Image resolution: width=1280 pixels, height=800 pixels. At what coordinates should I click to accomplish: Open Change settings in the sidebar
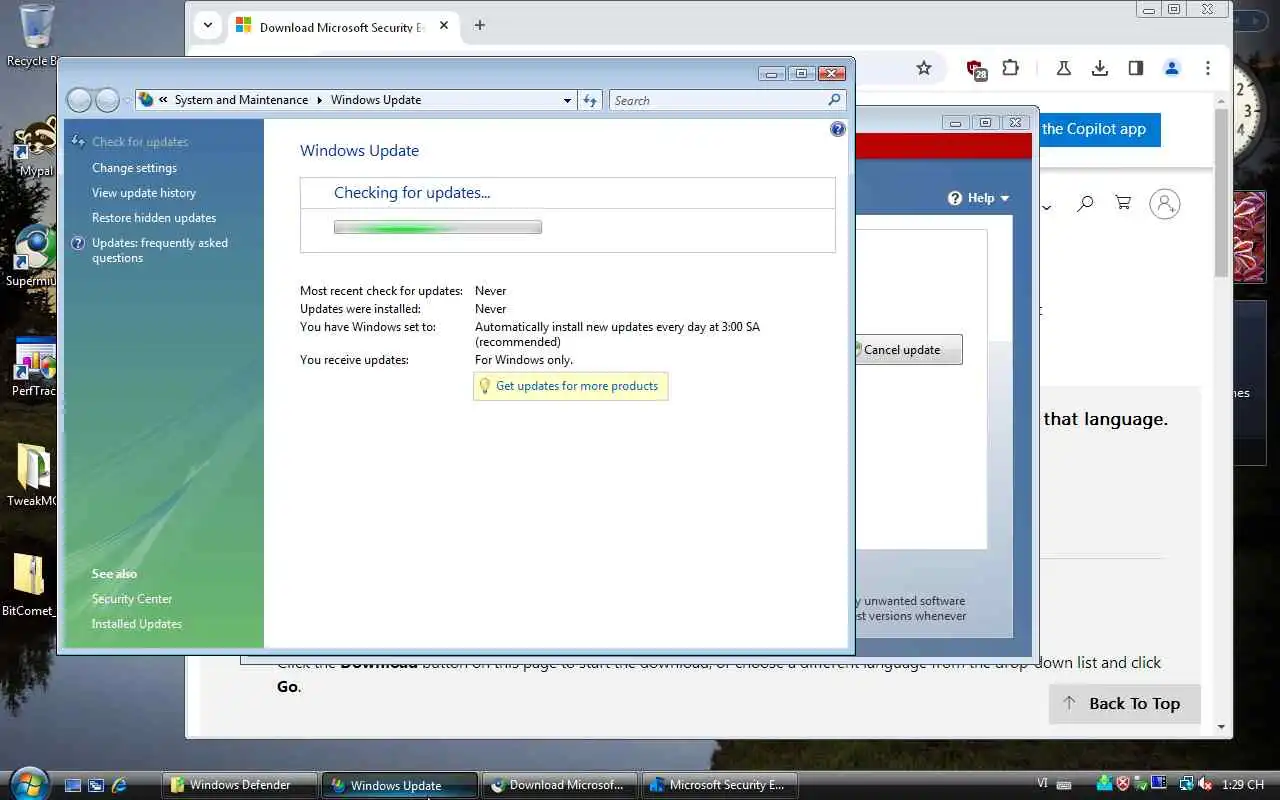tap(134, 168)
